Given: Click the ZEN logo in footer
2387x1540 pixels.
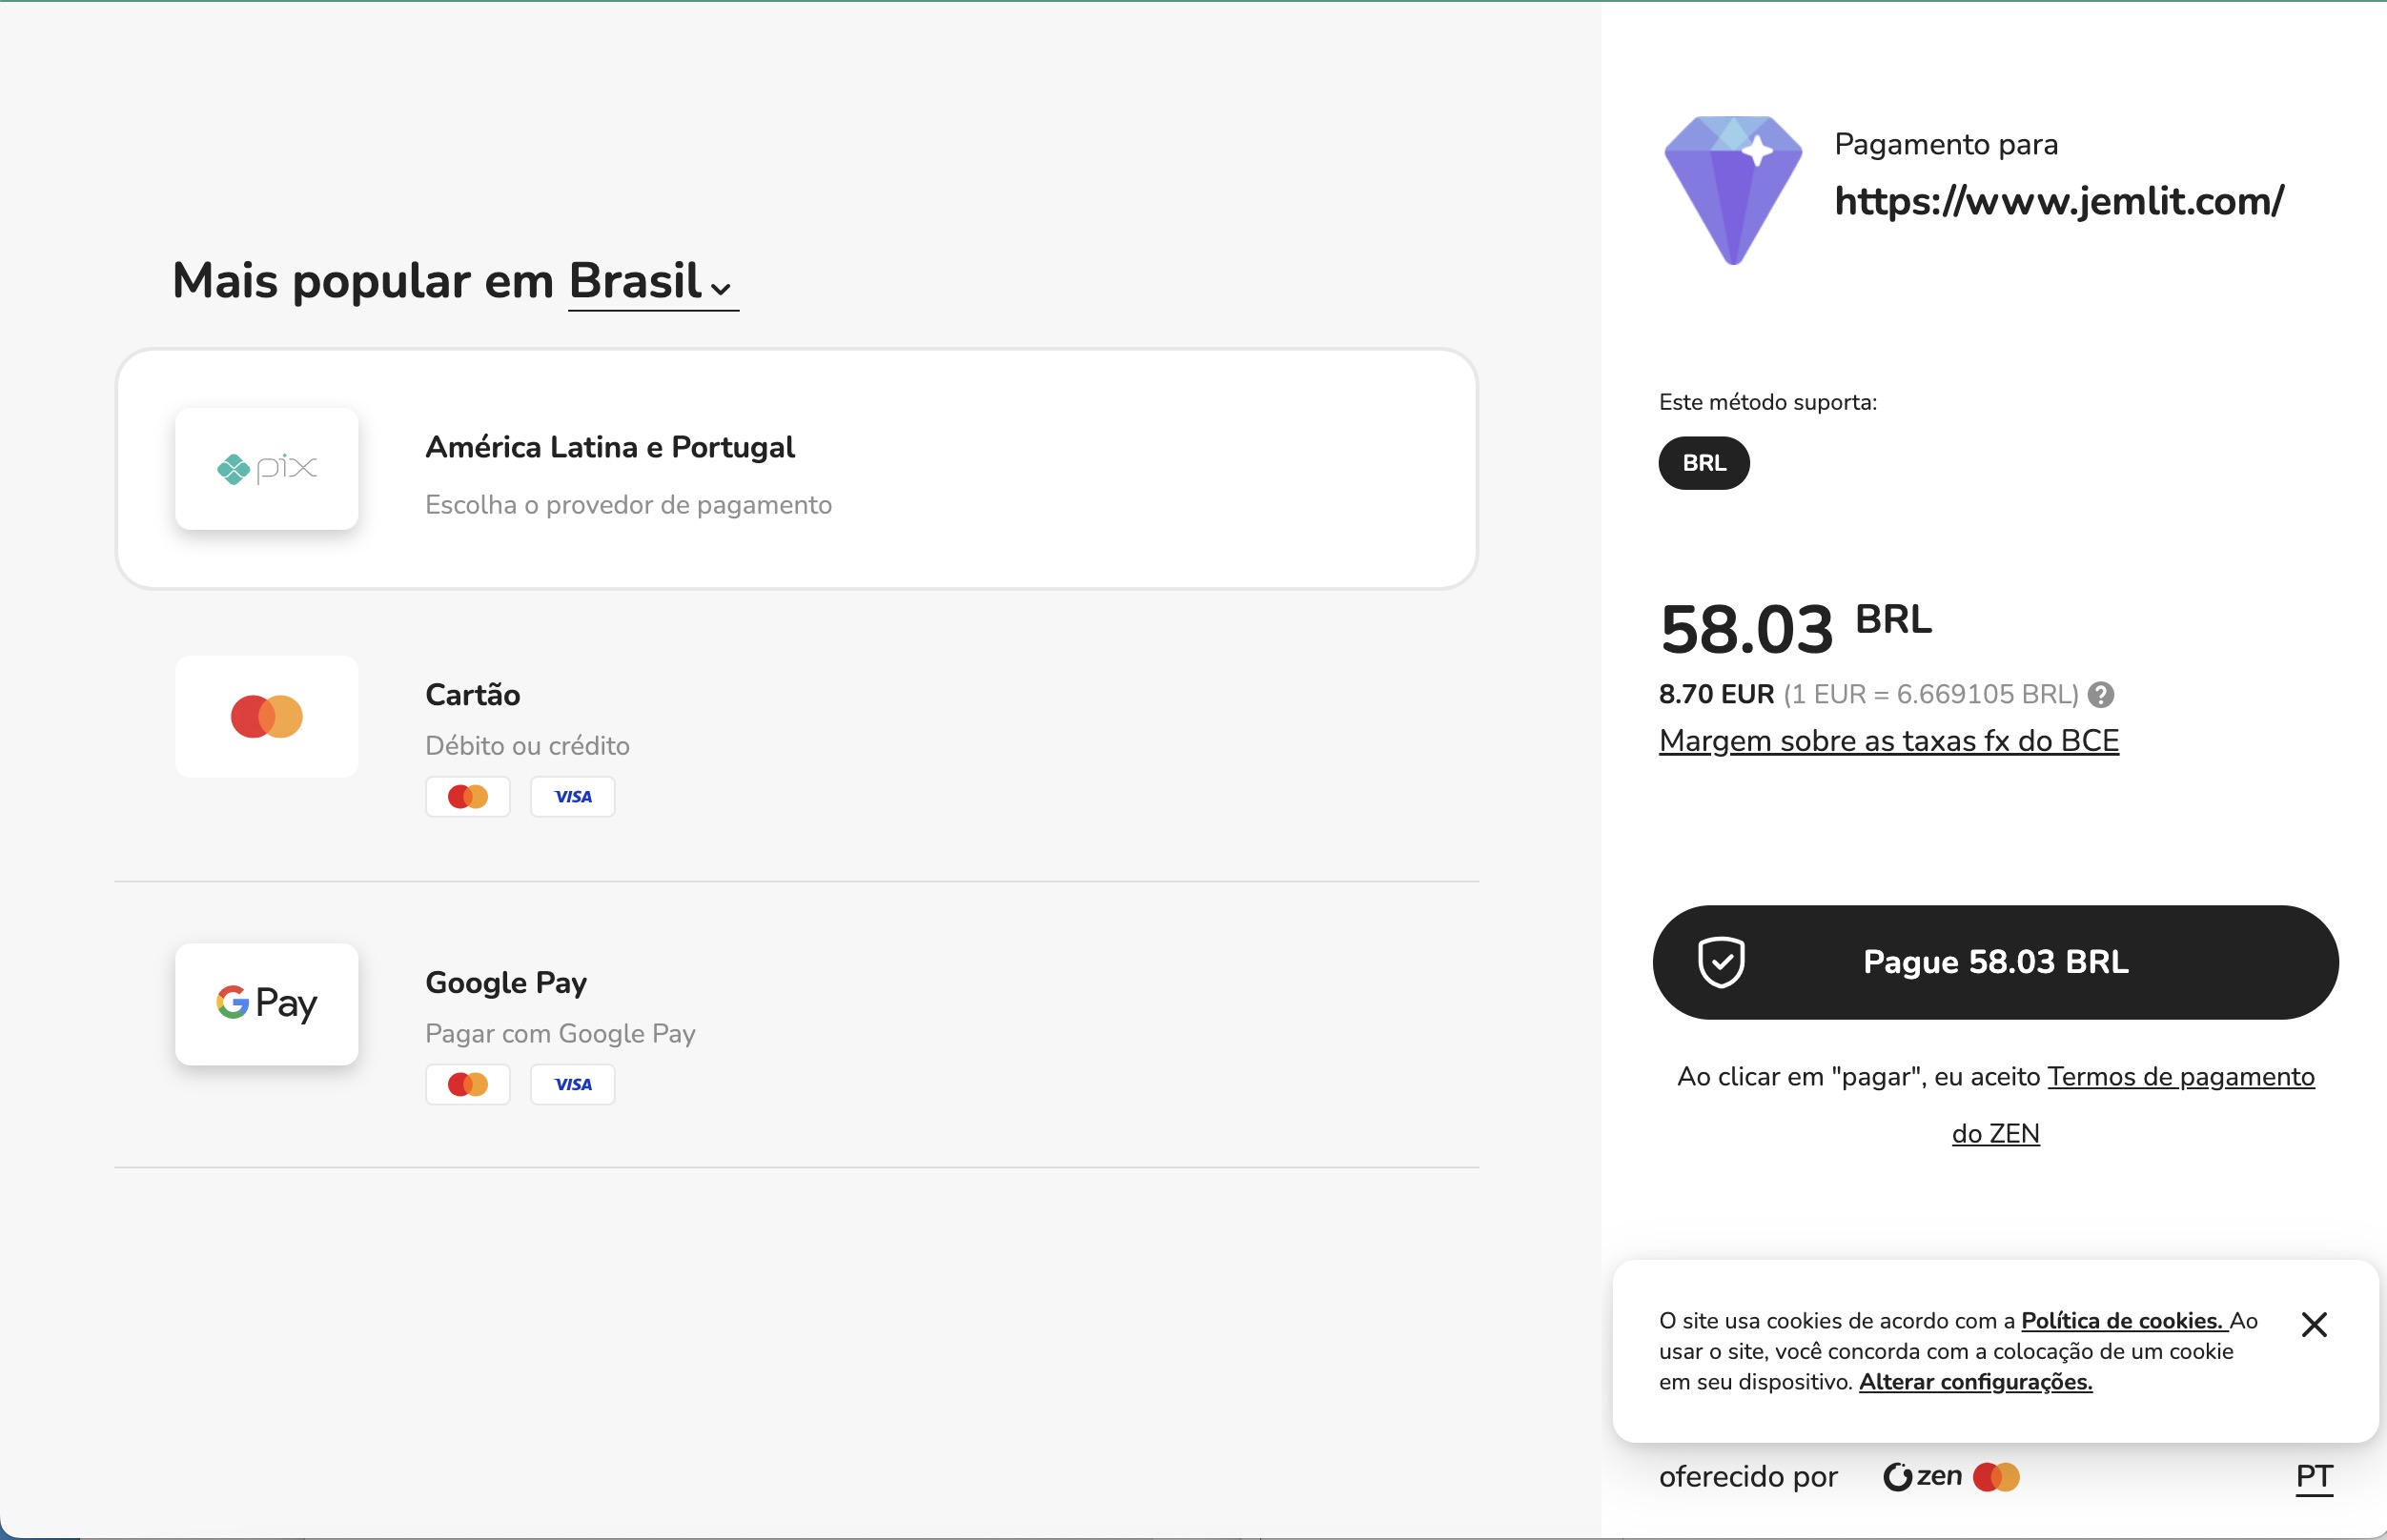Looking at the screenshot, I should tap(1922, 1476).
